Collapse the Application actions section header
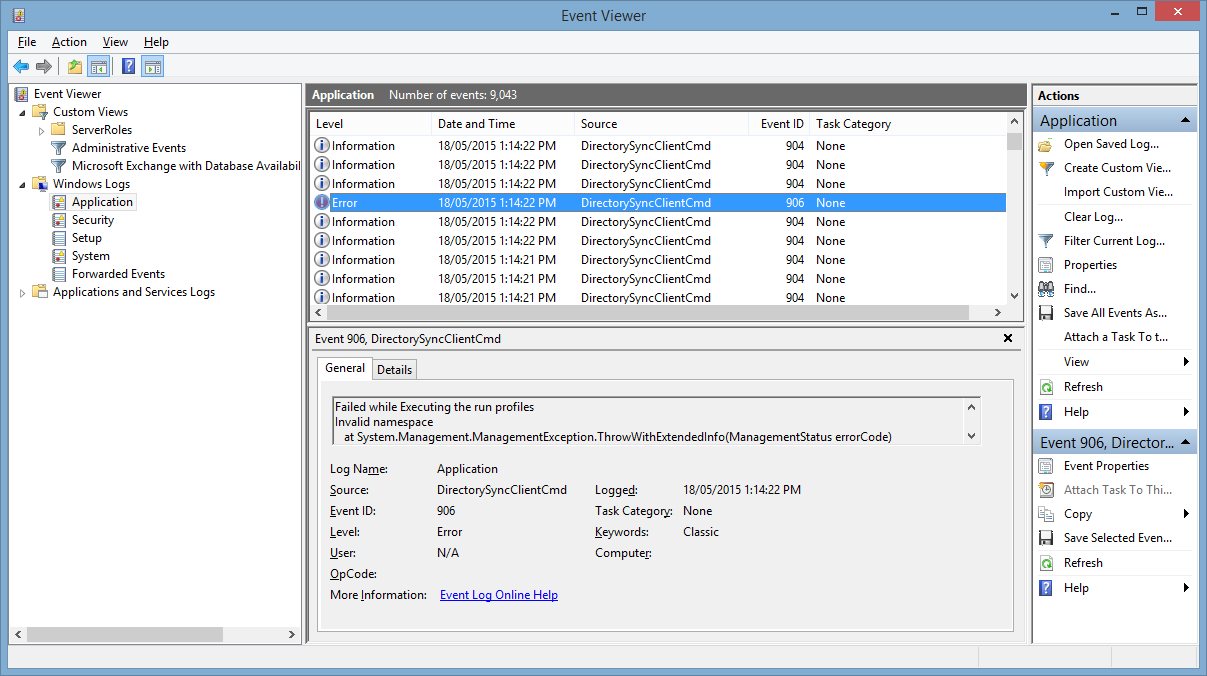The image size is (1207, 676). click(1186, 121)
